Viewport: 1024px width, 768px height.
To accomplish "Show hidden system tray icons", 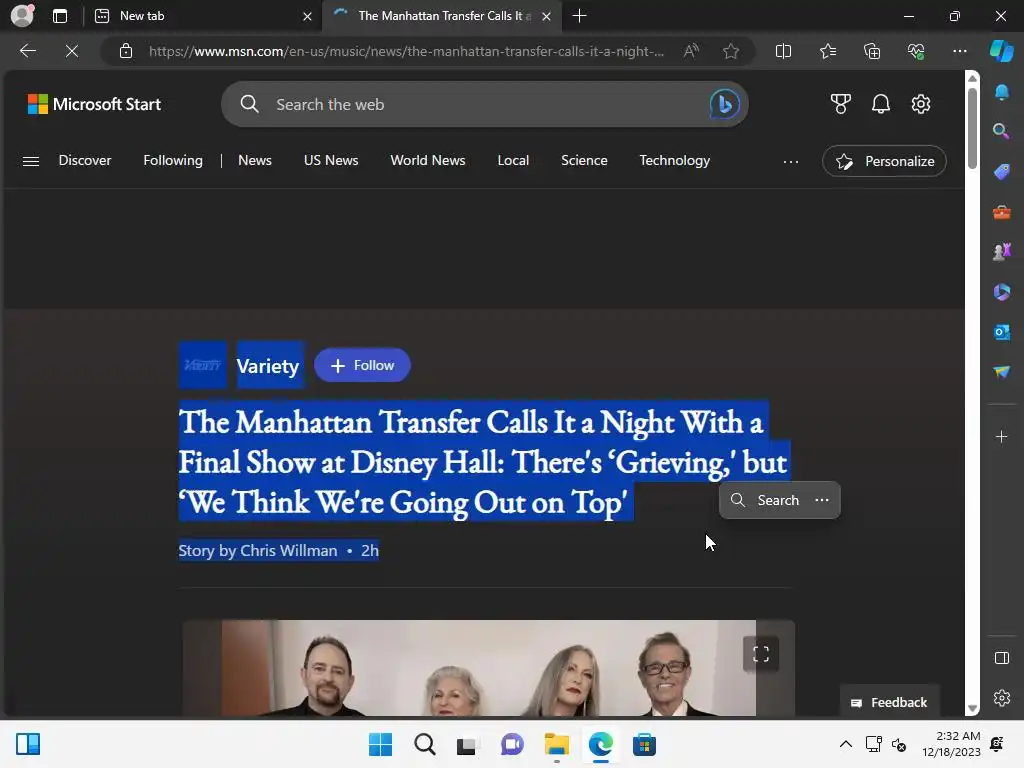I will 845,744.
